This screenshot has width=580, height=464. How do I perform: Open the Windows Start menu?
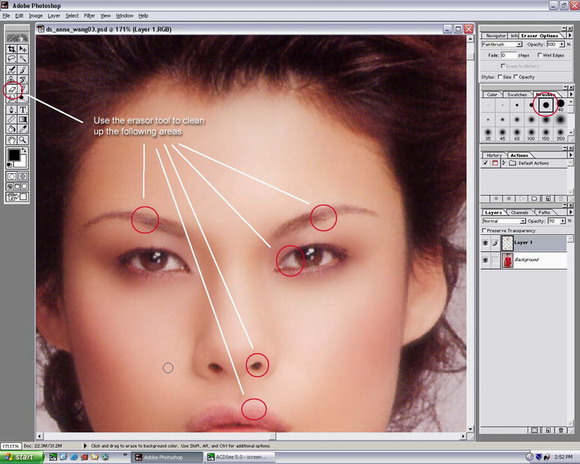21,457
